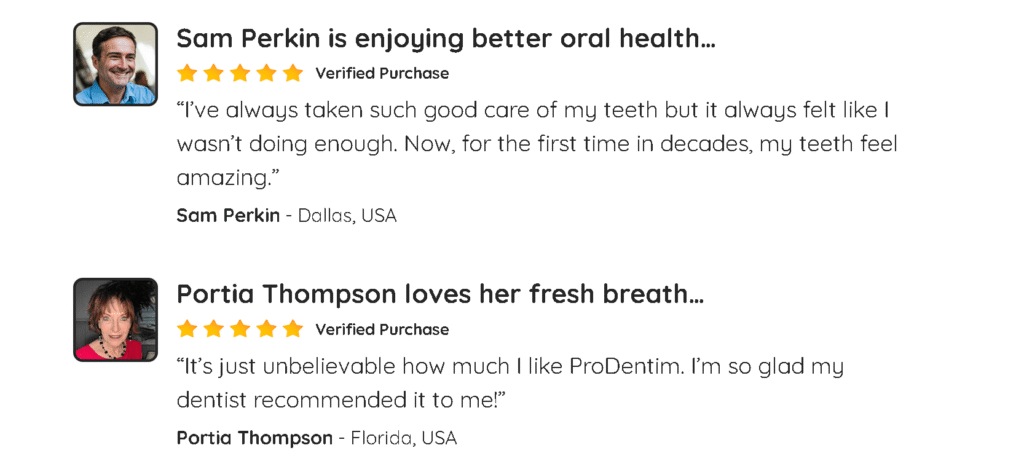Click Portia Thompson's profile photo

click(x=115, y=319)
